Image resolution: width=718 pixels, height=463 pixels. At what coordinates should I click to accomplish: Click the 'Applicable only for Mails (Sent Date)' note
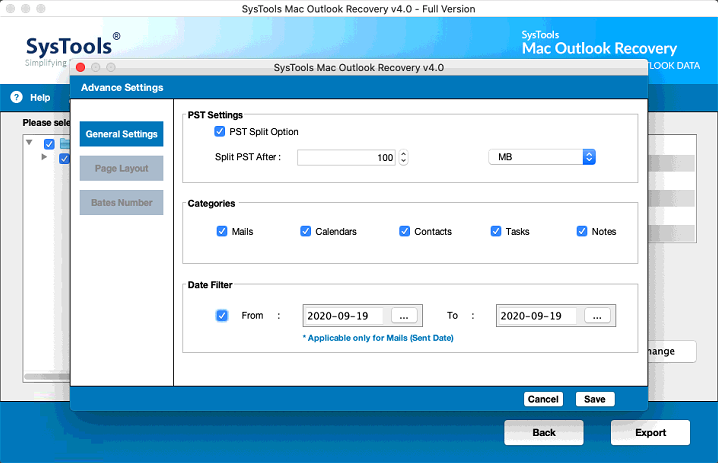tap(378, 338)
